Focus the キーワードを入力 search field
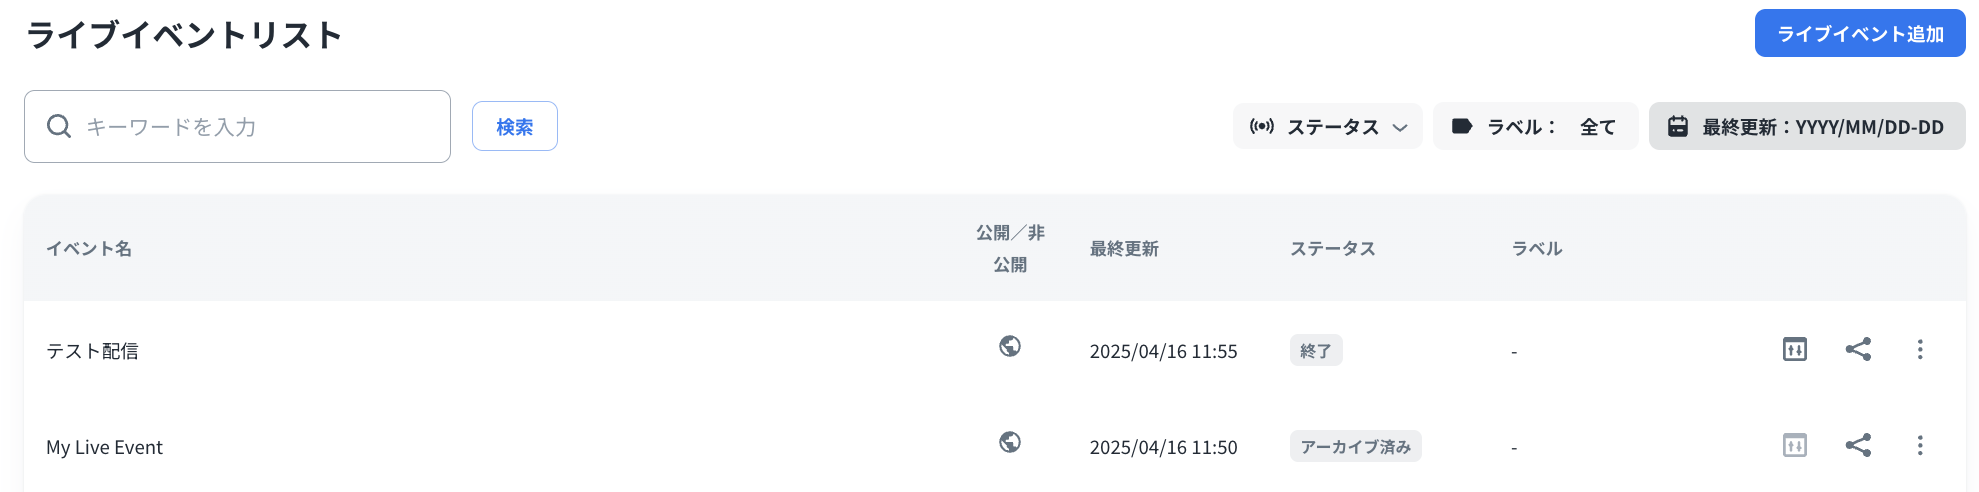1979x492 pixels. (x=260, y=127)
